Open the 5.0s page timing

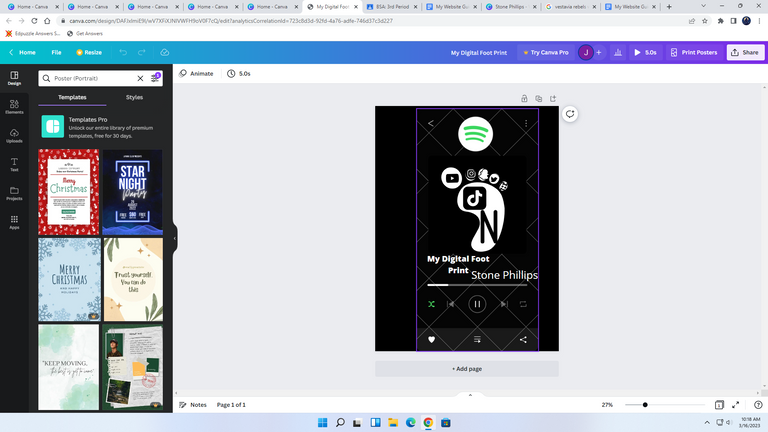[239, 73]
